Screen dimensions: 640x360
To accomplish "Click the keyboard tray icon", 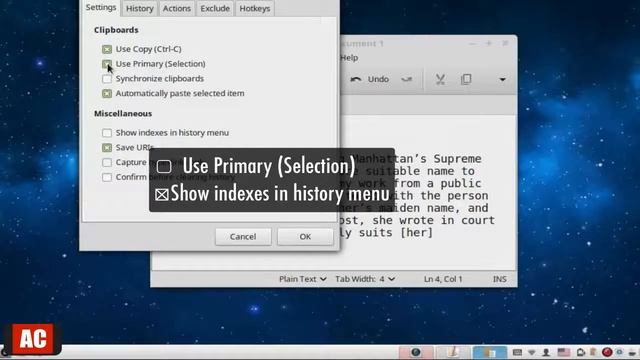I will point(517,352).
